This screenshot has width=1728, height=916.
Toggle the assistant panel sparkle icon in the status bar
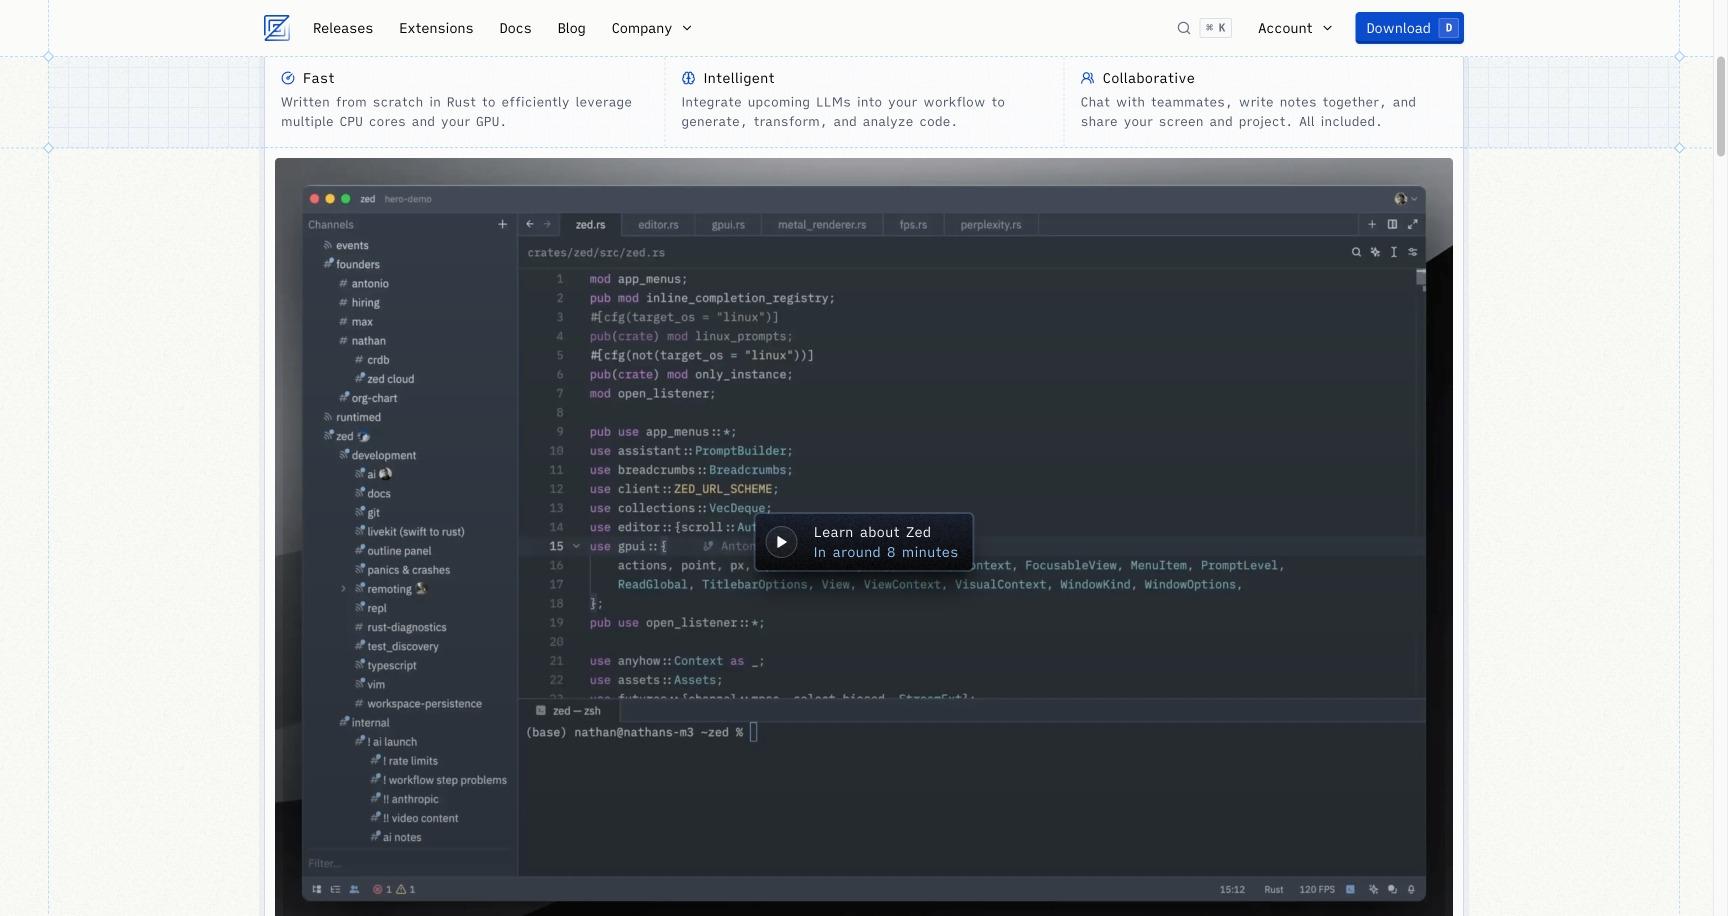click(1373, 889)
